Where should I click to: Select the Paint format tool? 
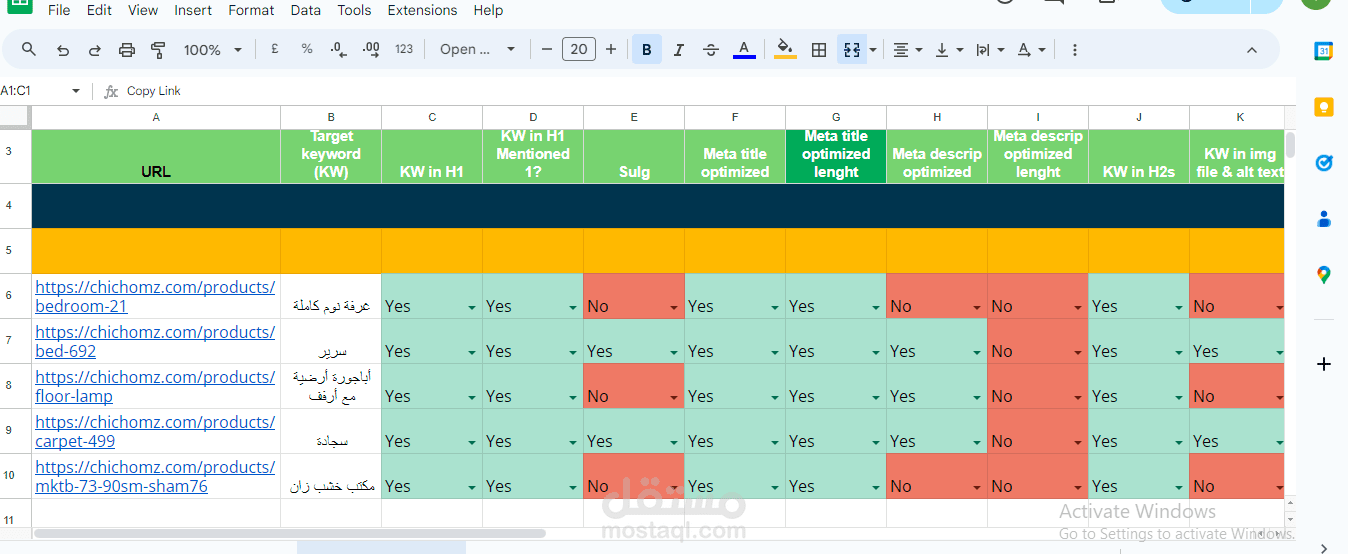(x=158, y=49)
